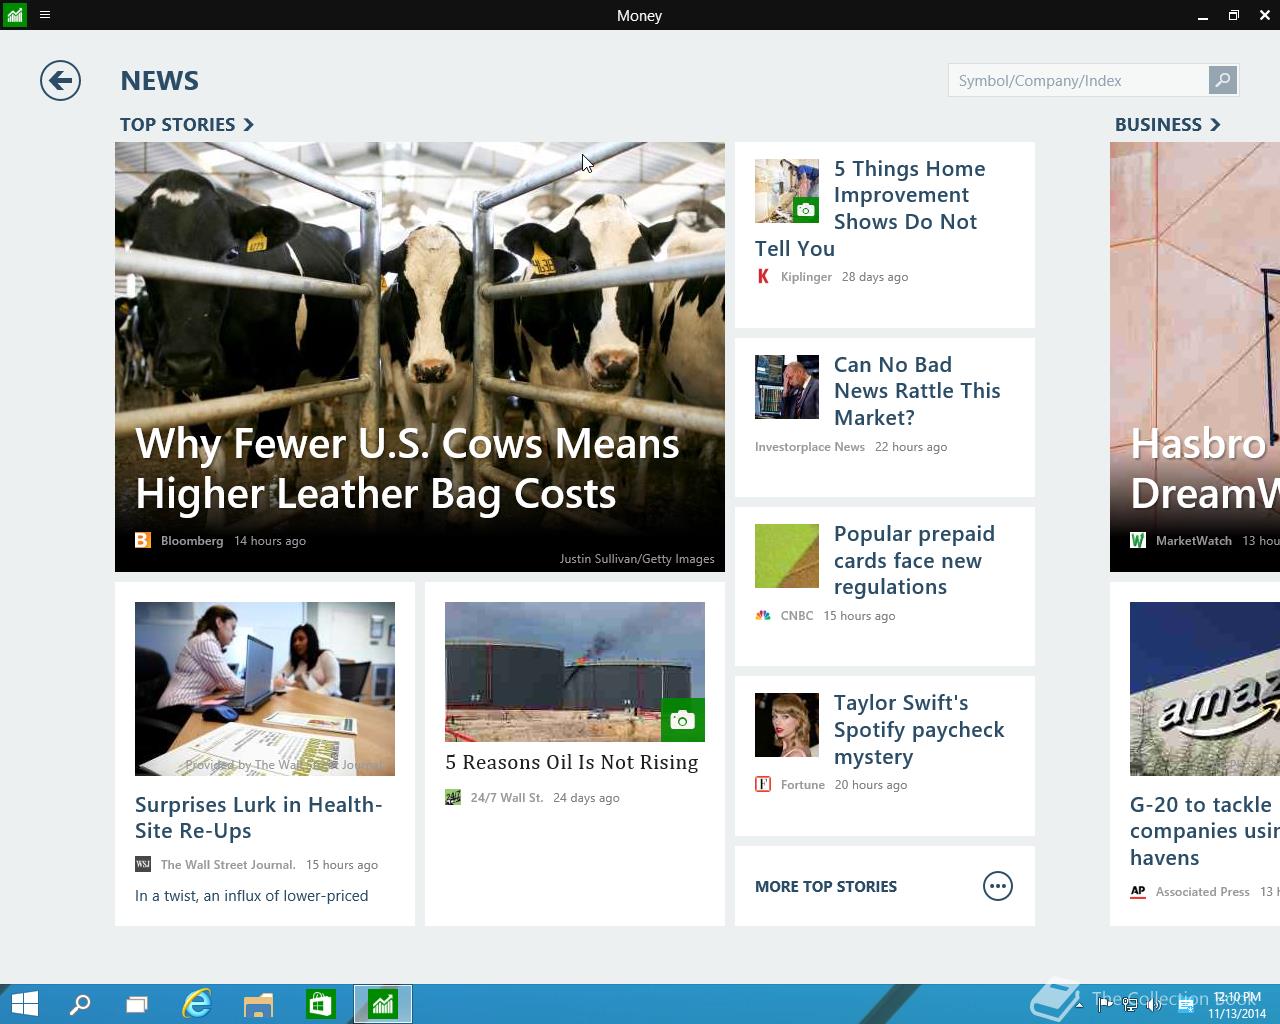
Task: Click the home improvement story thumbnail
Action: pyautogui.click(x=787, y=190)
